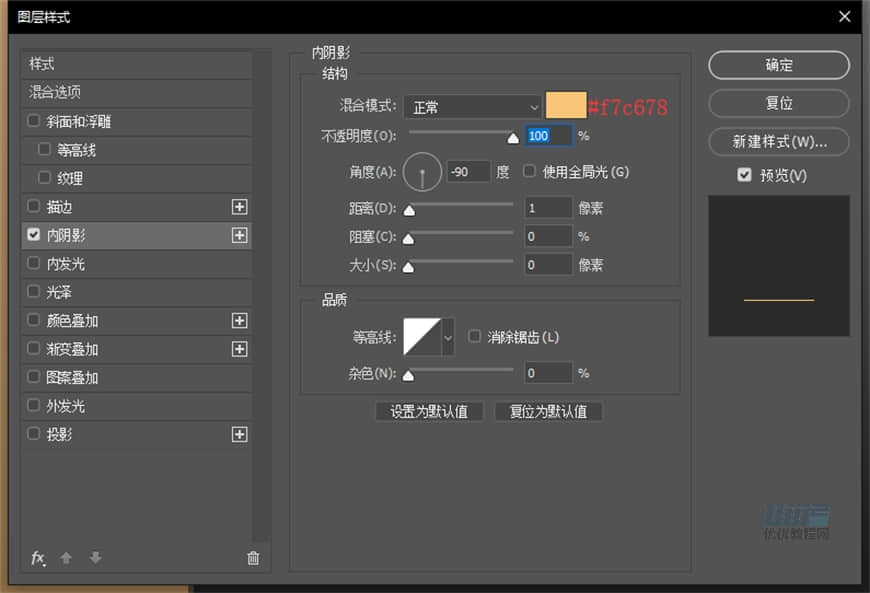Click 设置为默认值 button
Screen dimensions: 870x593
click(x=429, y=411)
